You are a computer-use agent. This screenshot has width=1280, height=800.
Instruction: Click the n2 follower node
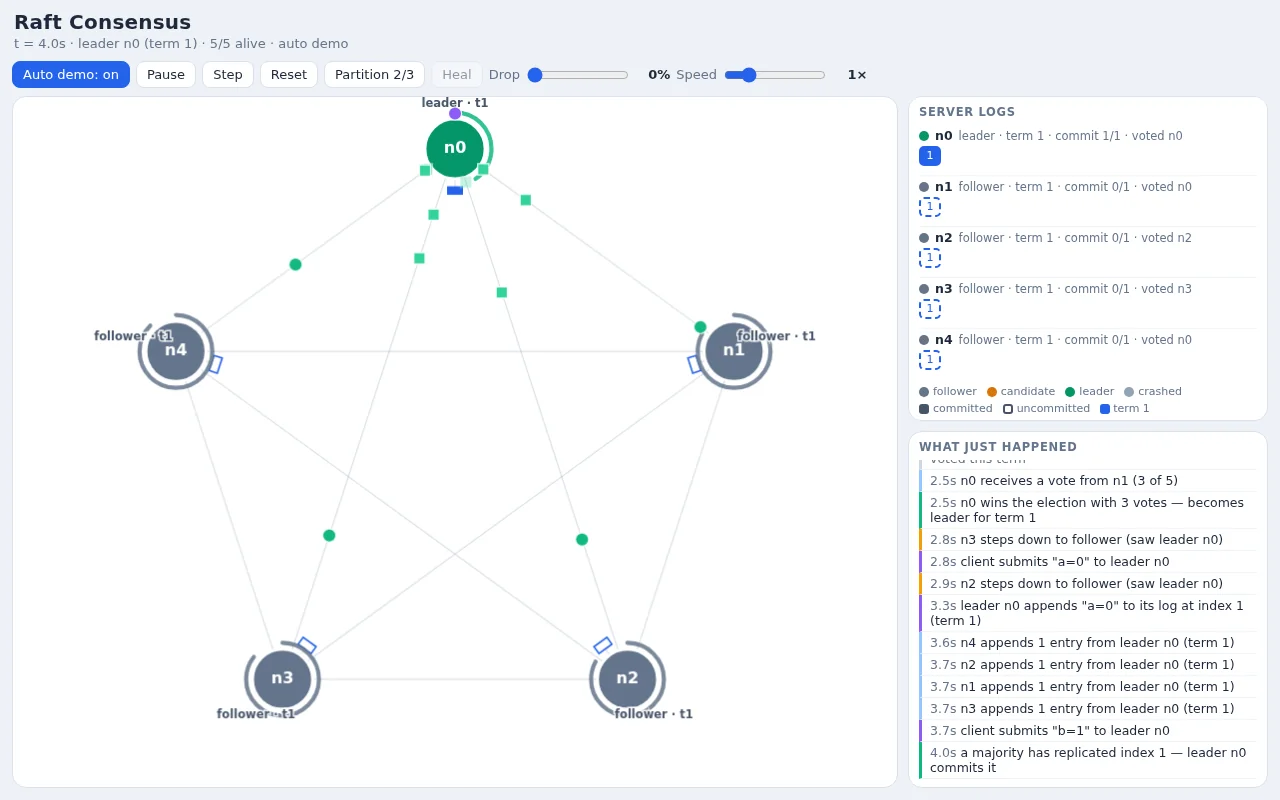tap(627, 679)
